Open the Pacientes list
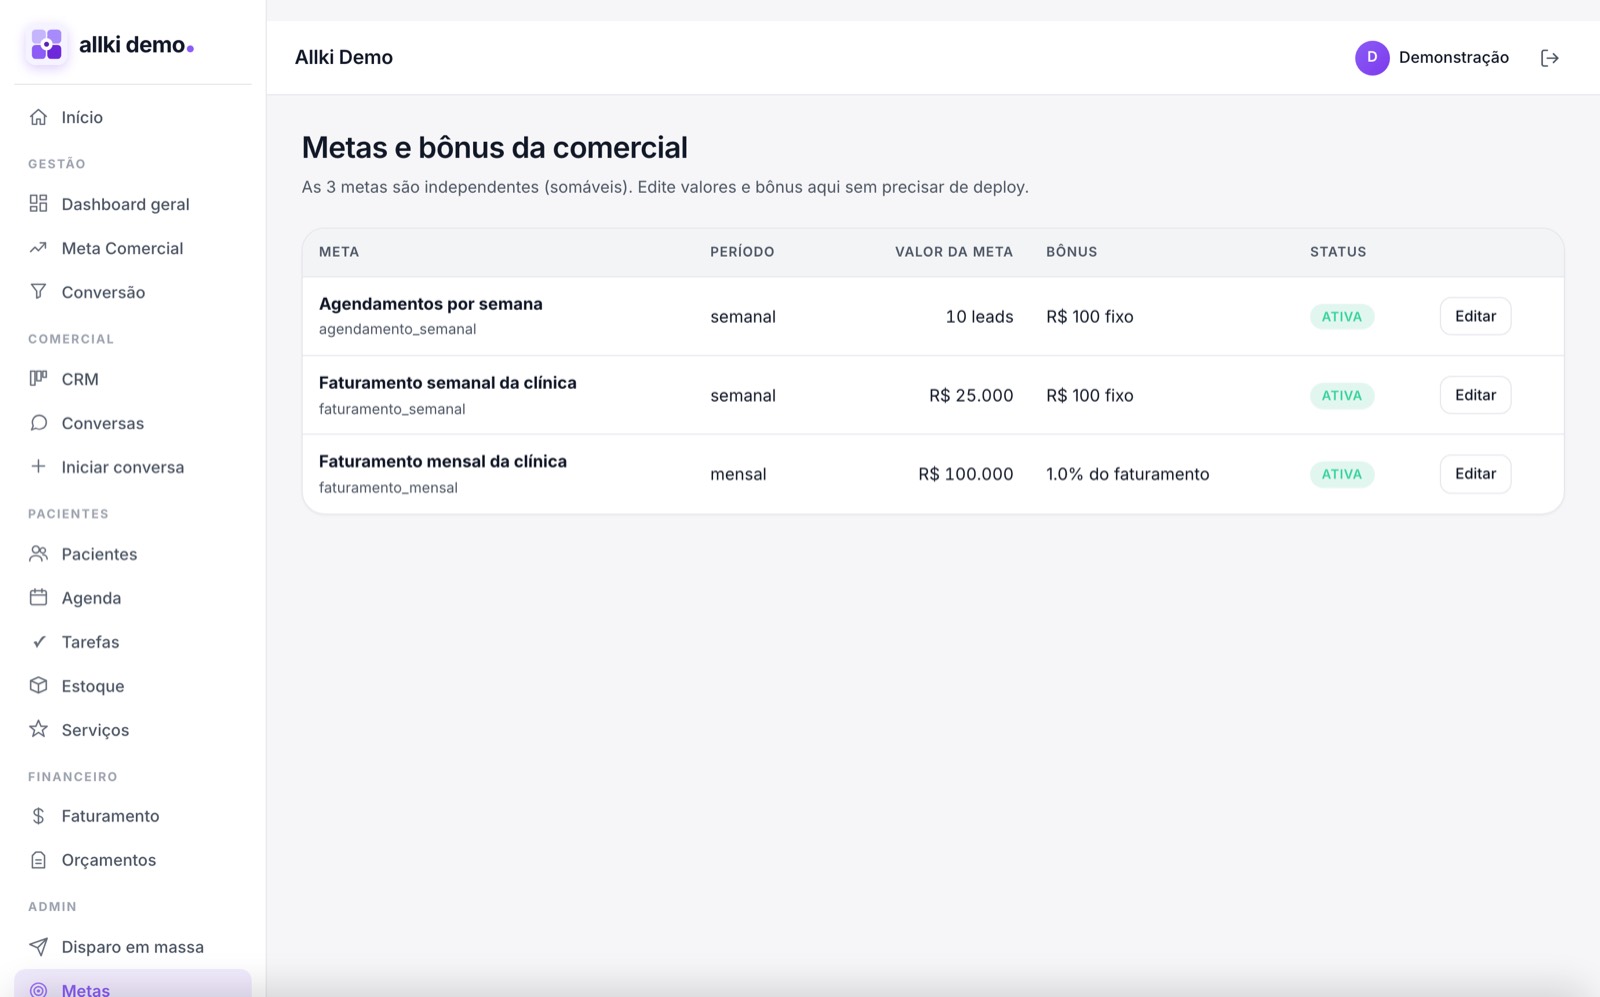This screenshot has height=997, width=1600. tap(133, 554)
